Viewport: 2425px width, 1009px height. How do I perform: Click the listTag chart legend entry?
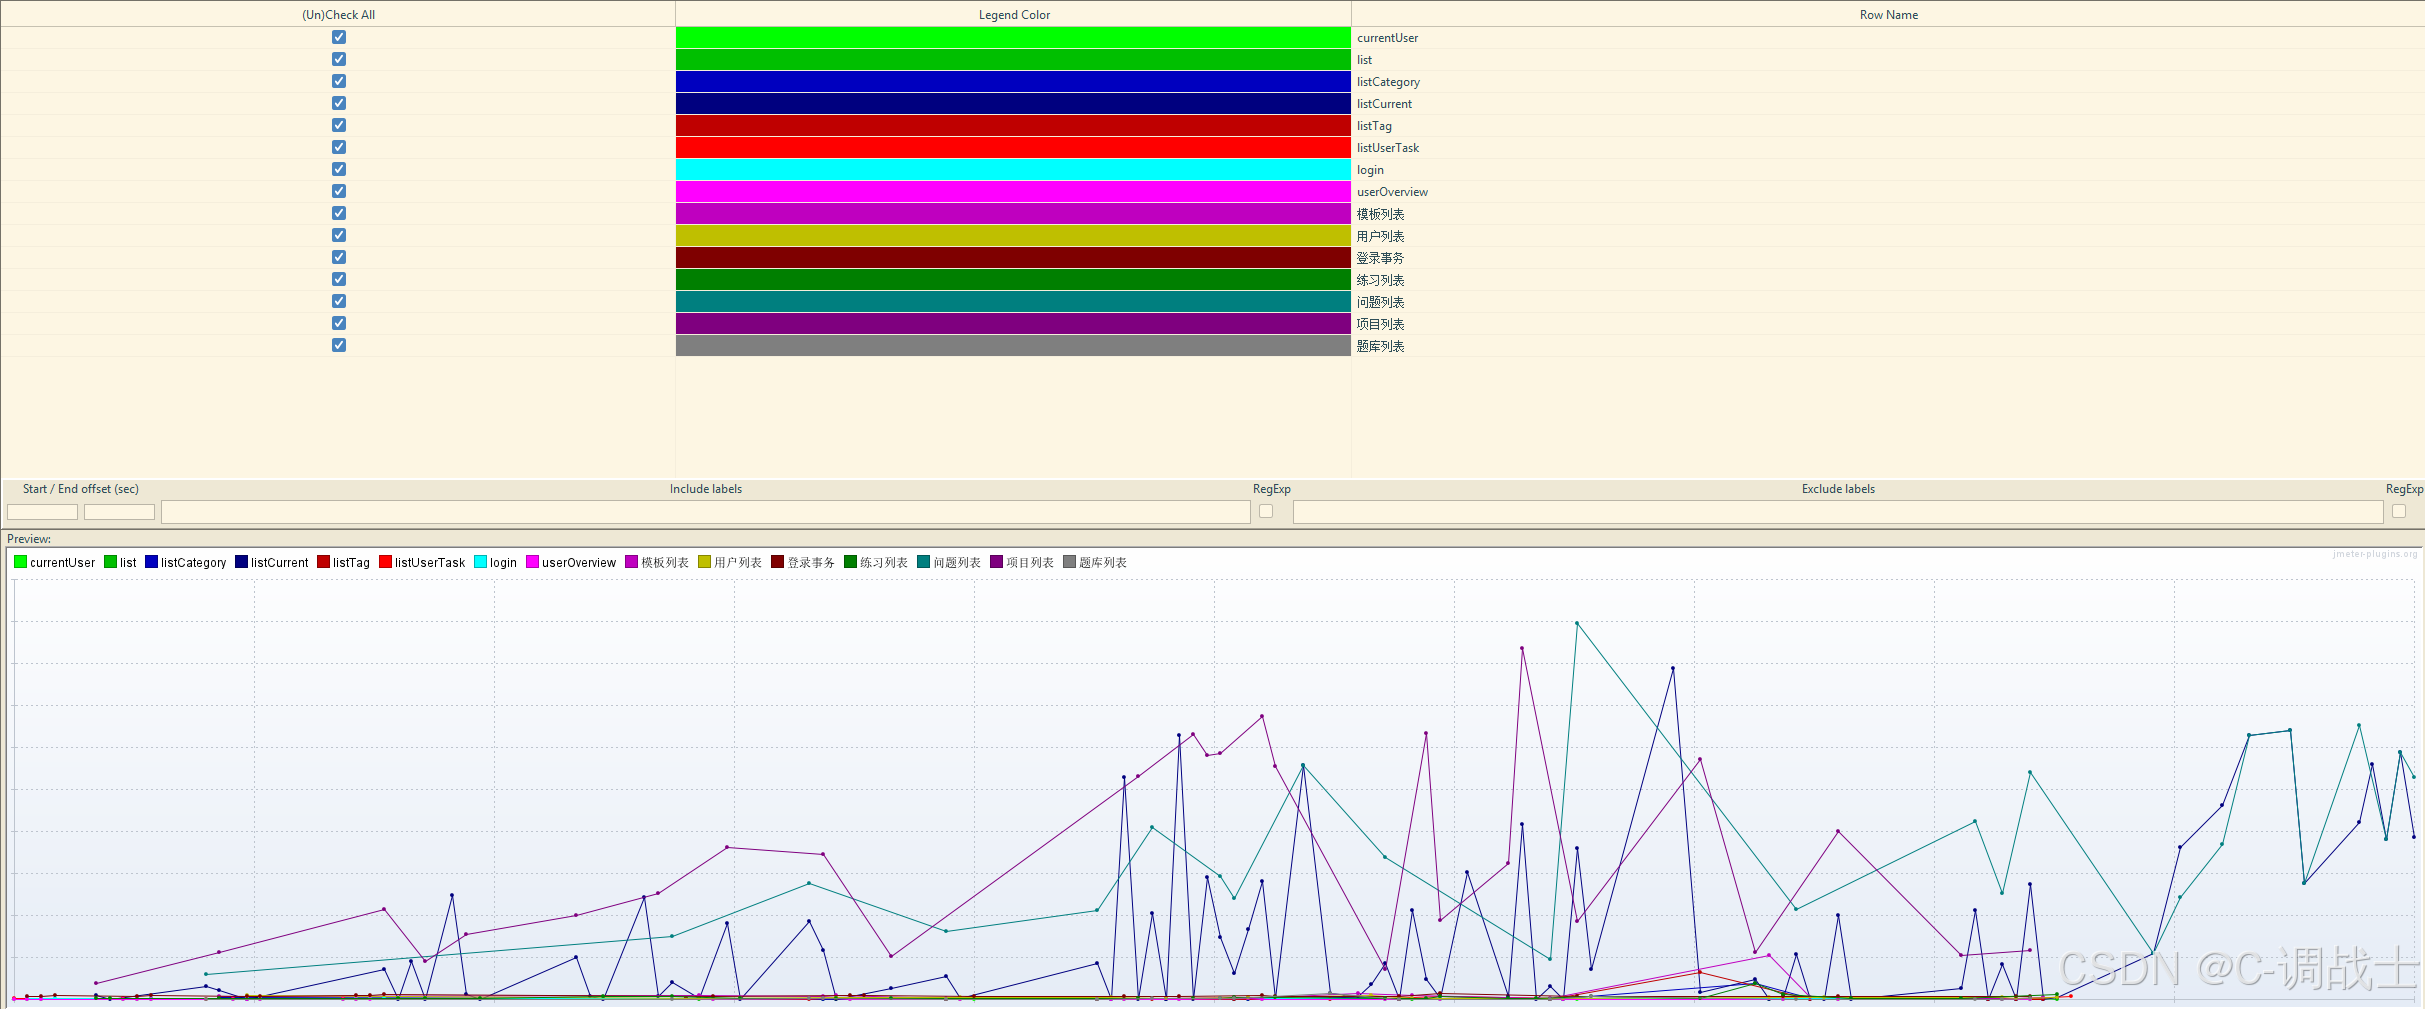pyautogui.click(x=344, y=562)
